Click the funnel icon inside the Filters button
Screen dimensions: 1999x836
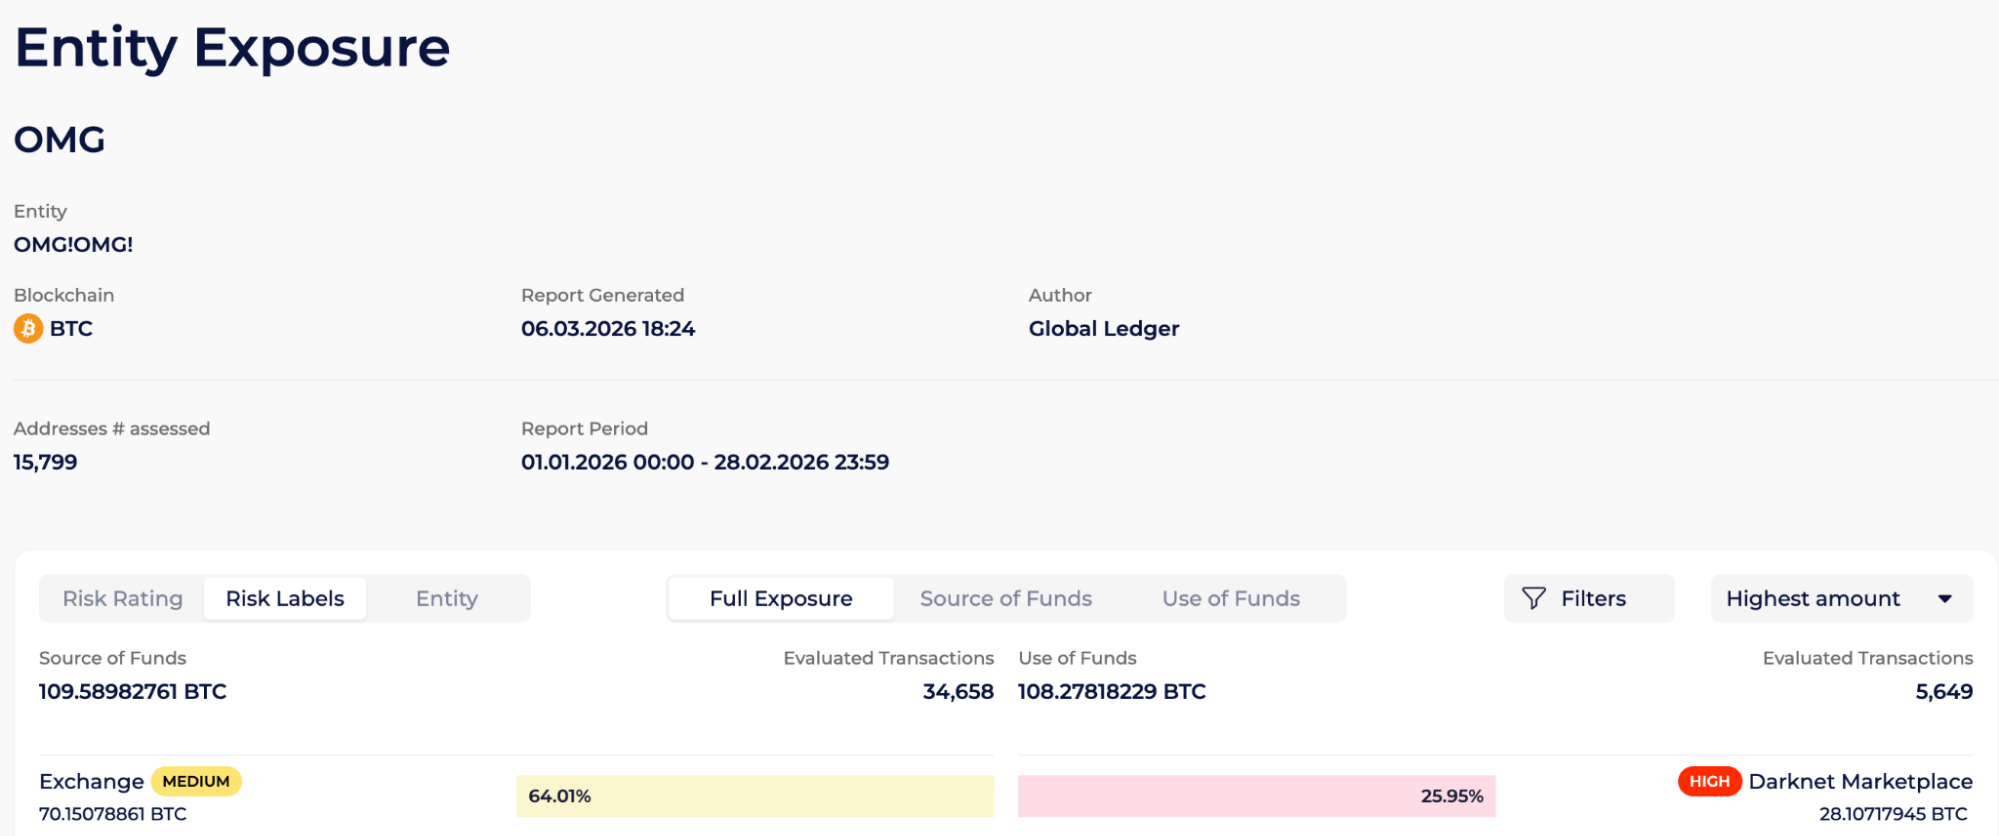click(x=1535, y=598)
